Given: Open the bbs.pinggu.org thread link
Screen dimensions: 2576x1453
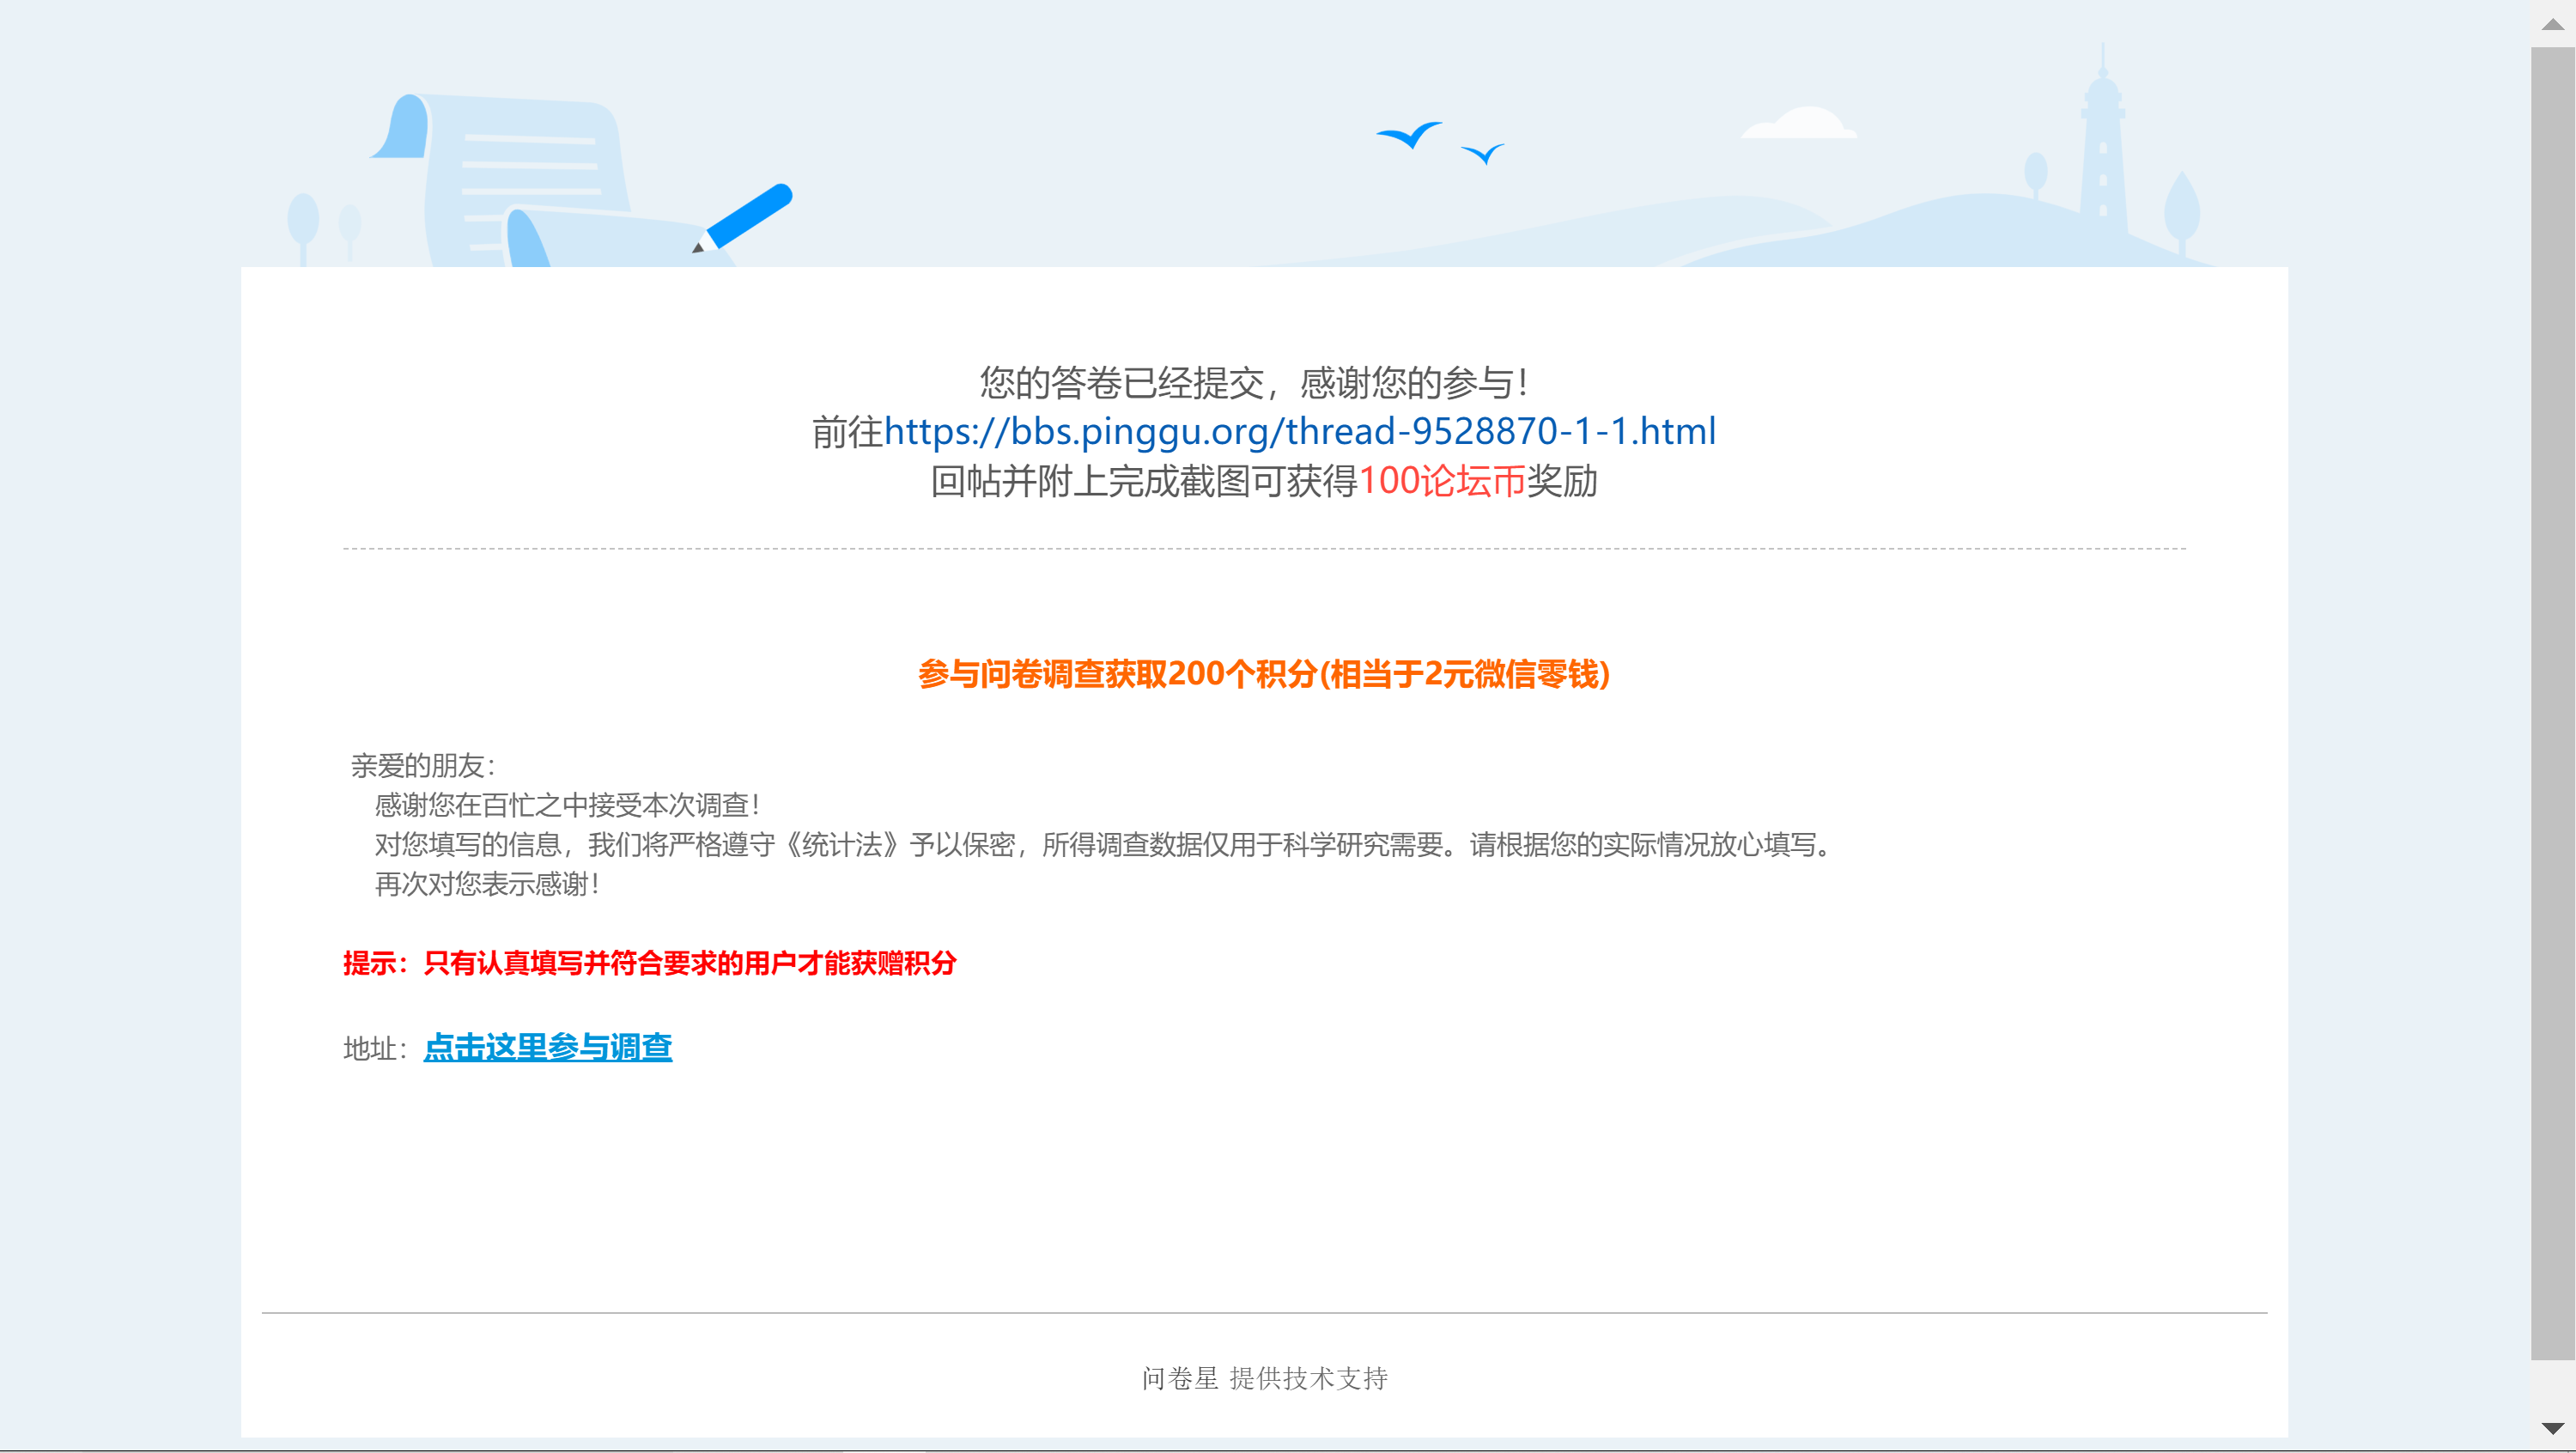Looking at the screenshot, I should pos(1299,431).
